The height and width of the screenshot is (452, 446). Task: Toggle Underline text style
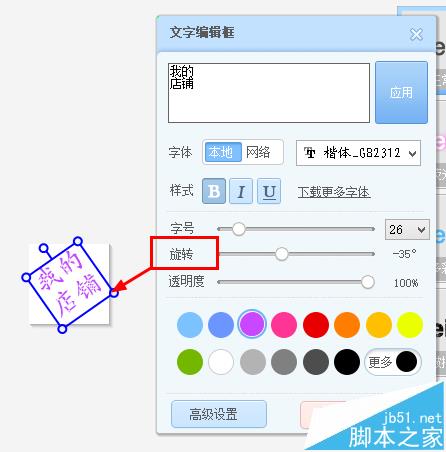(x=269, y=191)
